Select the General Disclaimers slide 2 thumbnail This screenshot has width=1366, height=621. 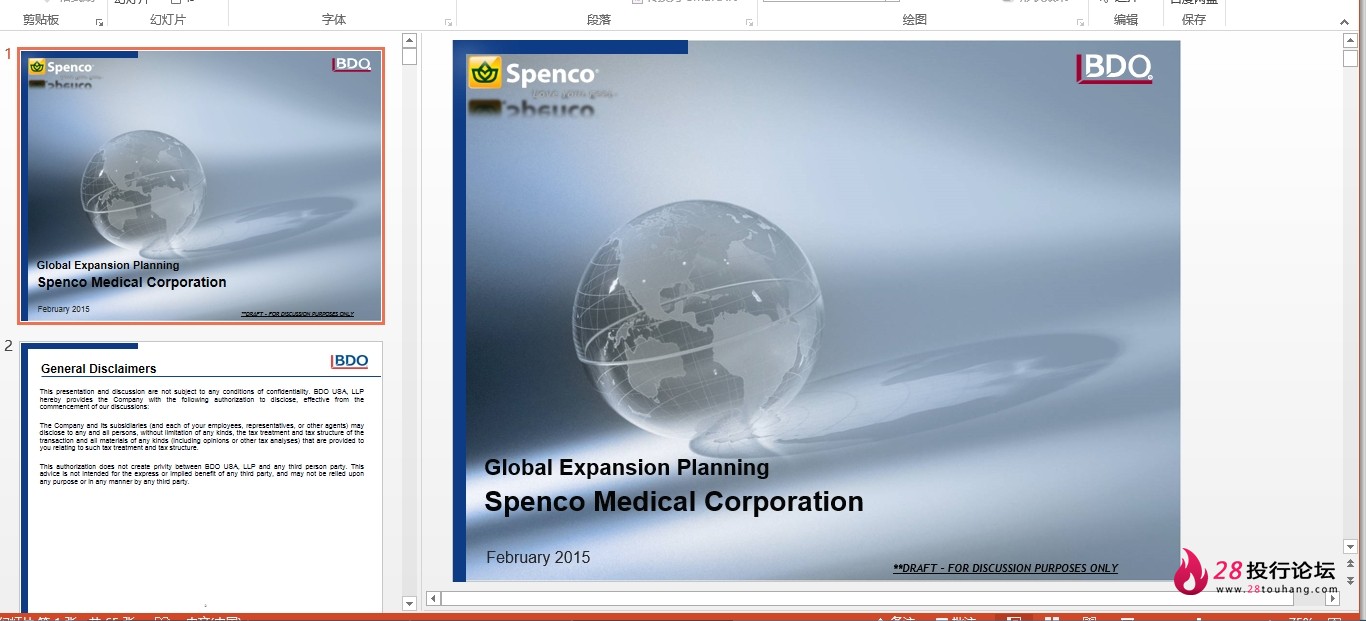pos(201,475)
